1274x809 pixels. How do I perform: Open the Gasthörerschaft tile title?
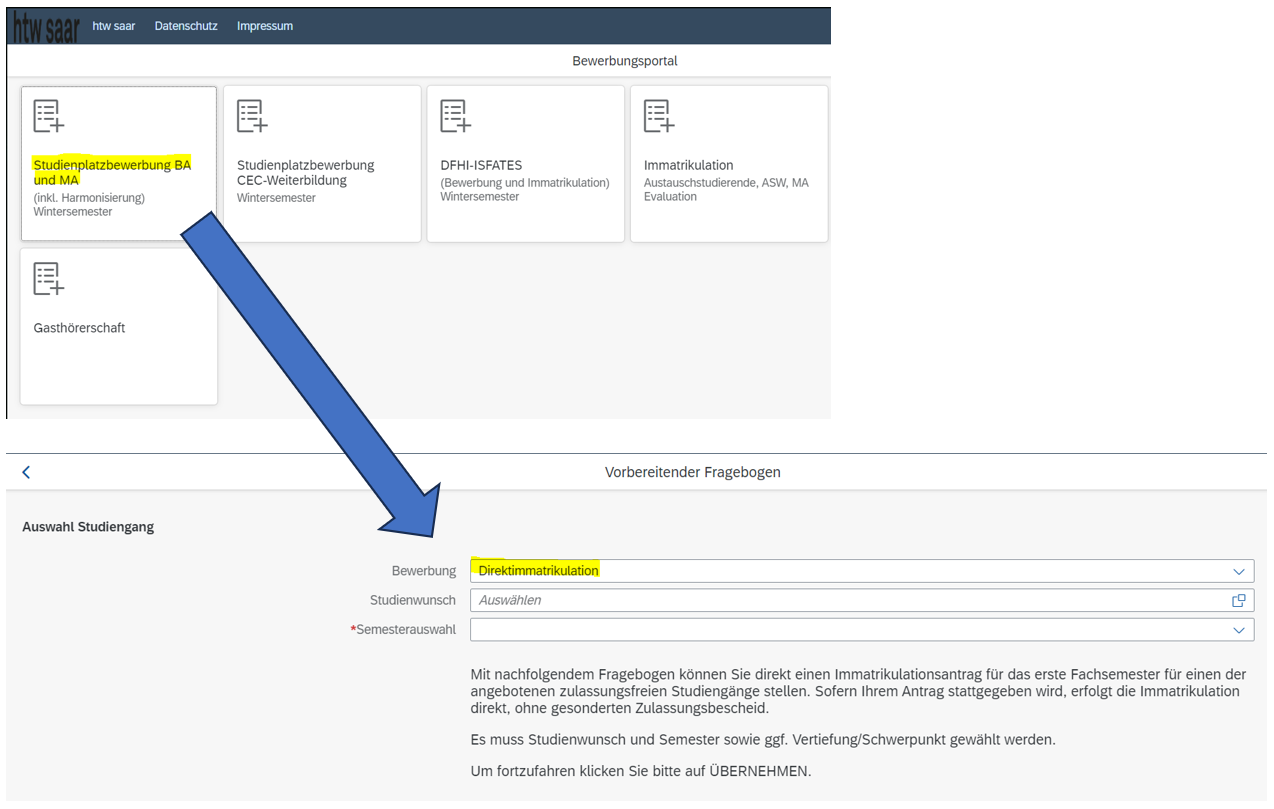click(79, 328)
